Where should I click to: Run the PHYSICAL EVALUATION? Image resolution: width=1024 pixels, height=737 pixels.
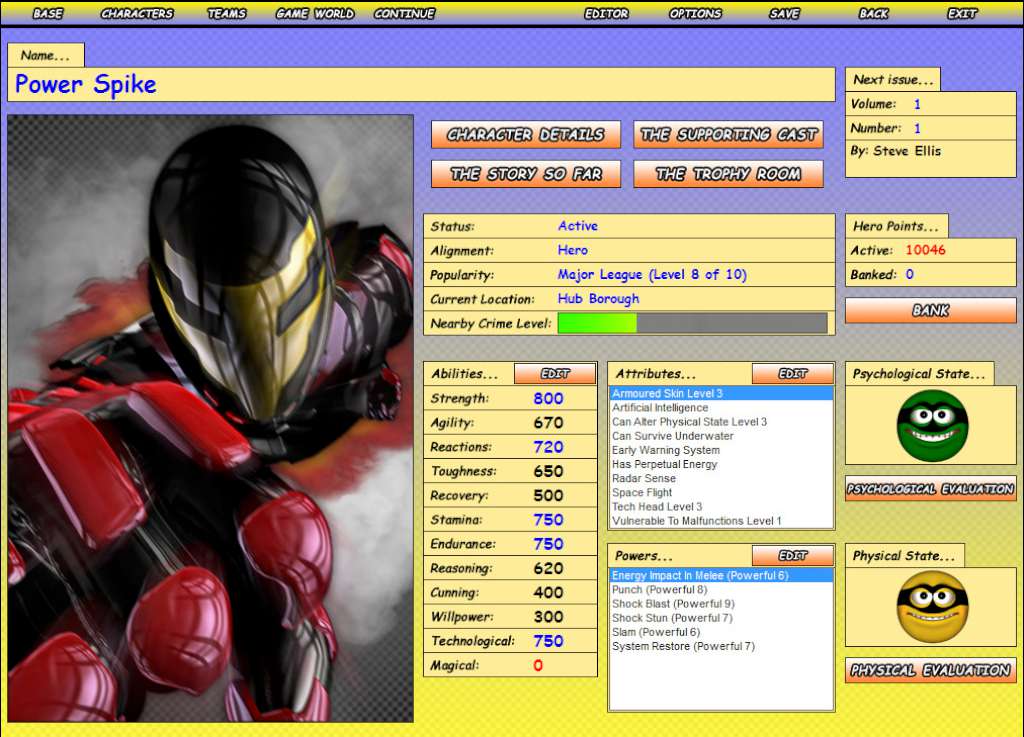(x=930, y=670)
